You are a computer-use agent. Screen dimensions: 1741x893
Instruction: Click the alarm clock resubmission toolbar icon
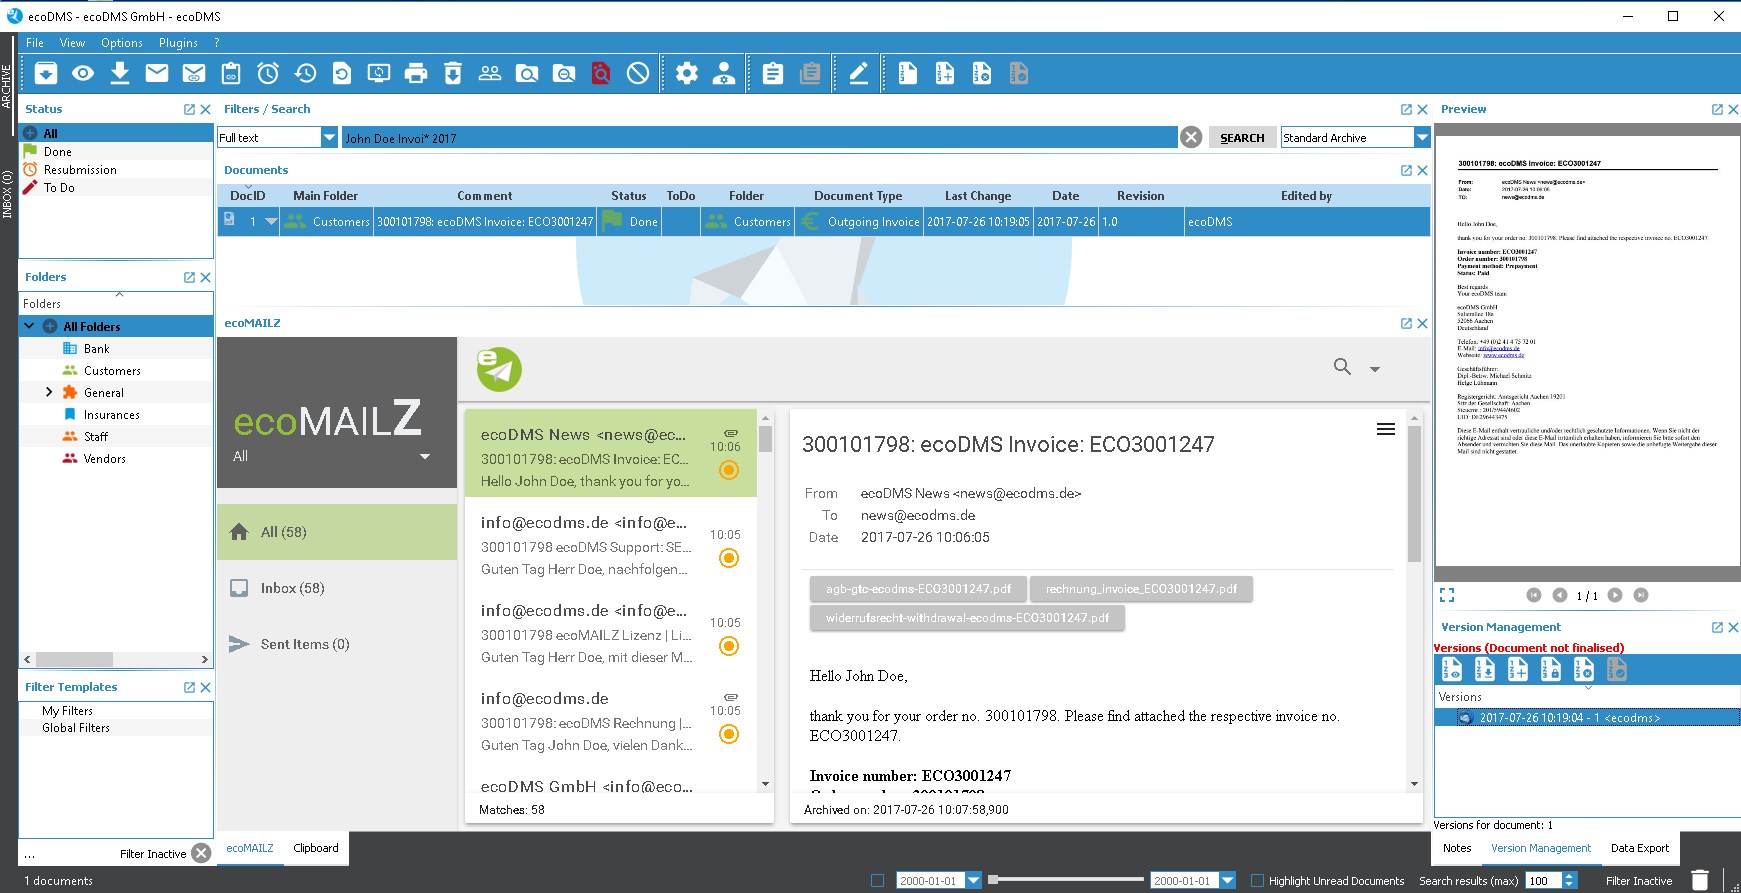coord(268,73)
